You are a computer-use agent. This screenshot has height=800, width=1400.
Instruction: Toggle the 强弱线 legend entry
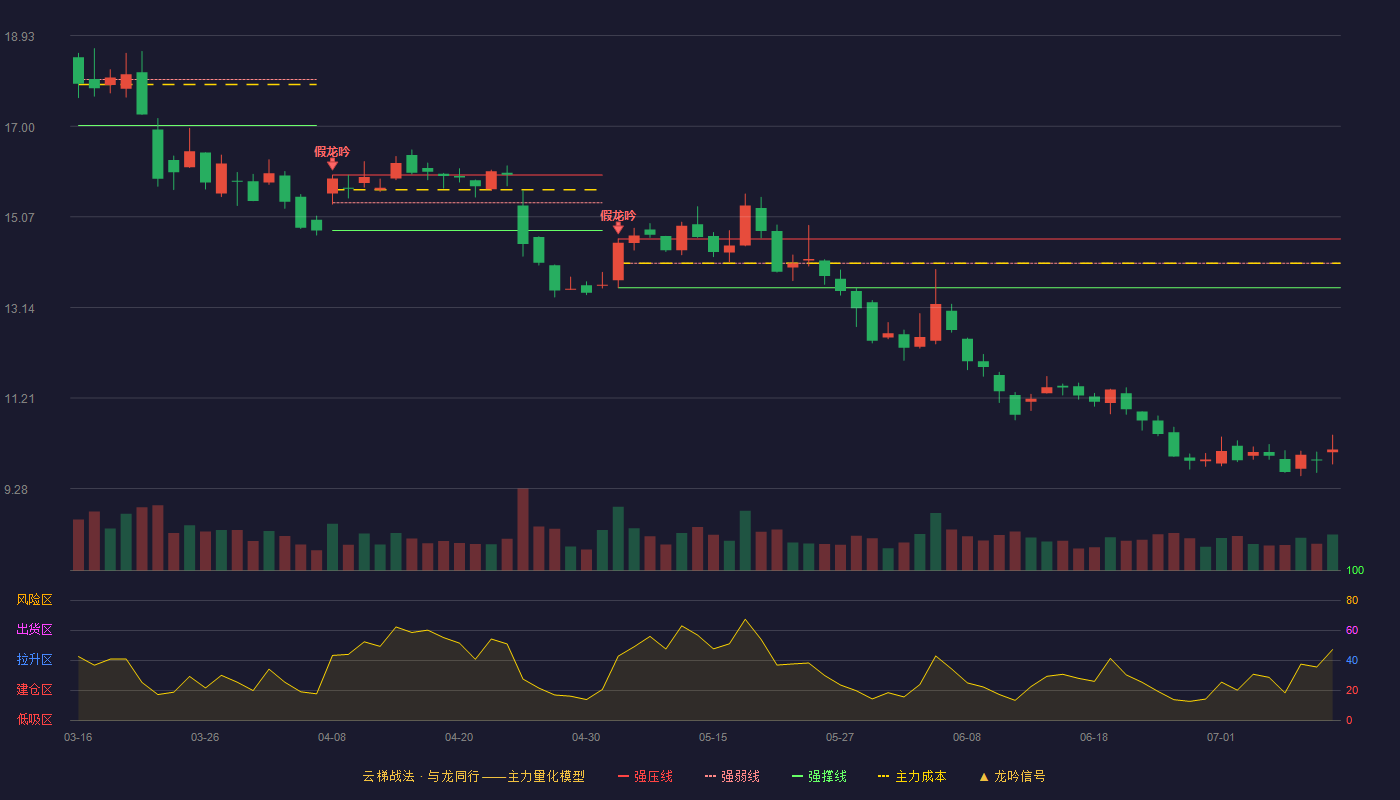point(732,776)
